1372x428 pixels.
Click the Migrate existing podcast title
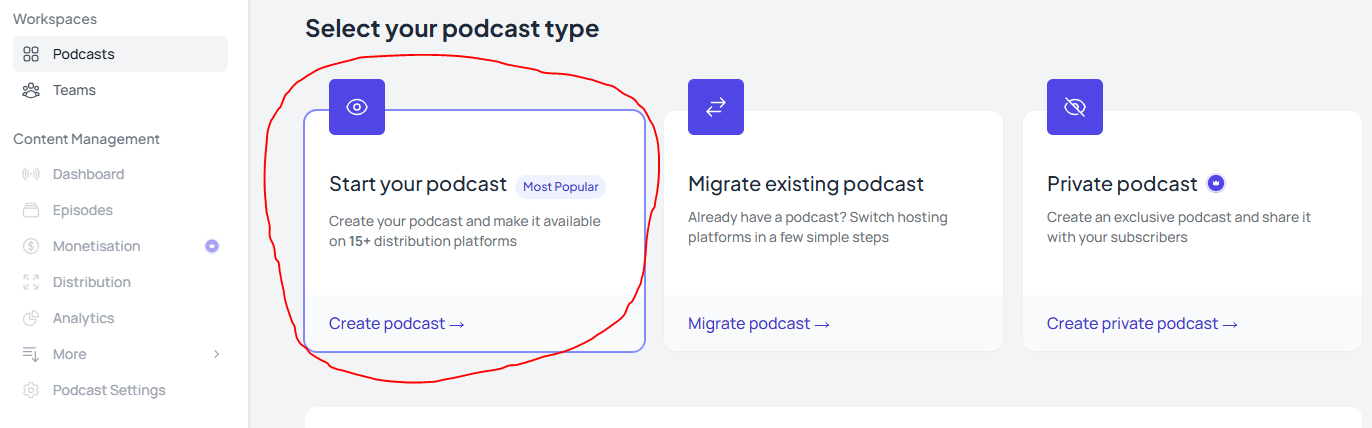[x=806, y=184]
